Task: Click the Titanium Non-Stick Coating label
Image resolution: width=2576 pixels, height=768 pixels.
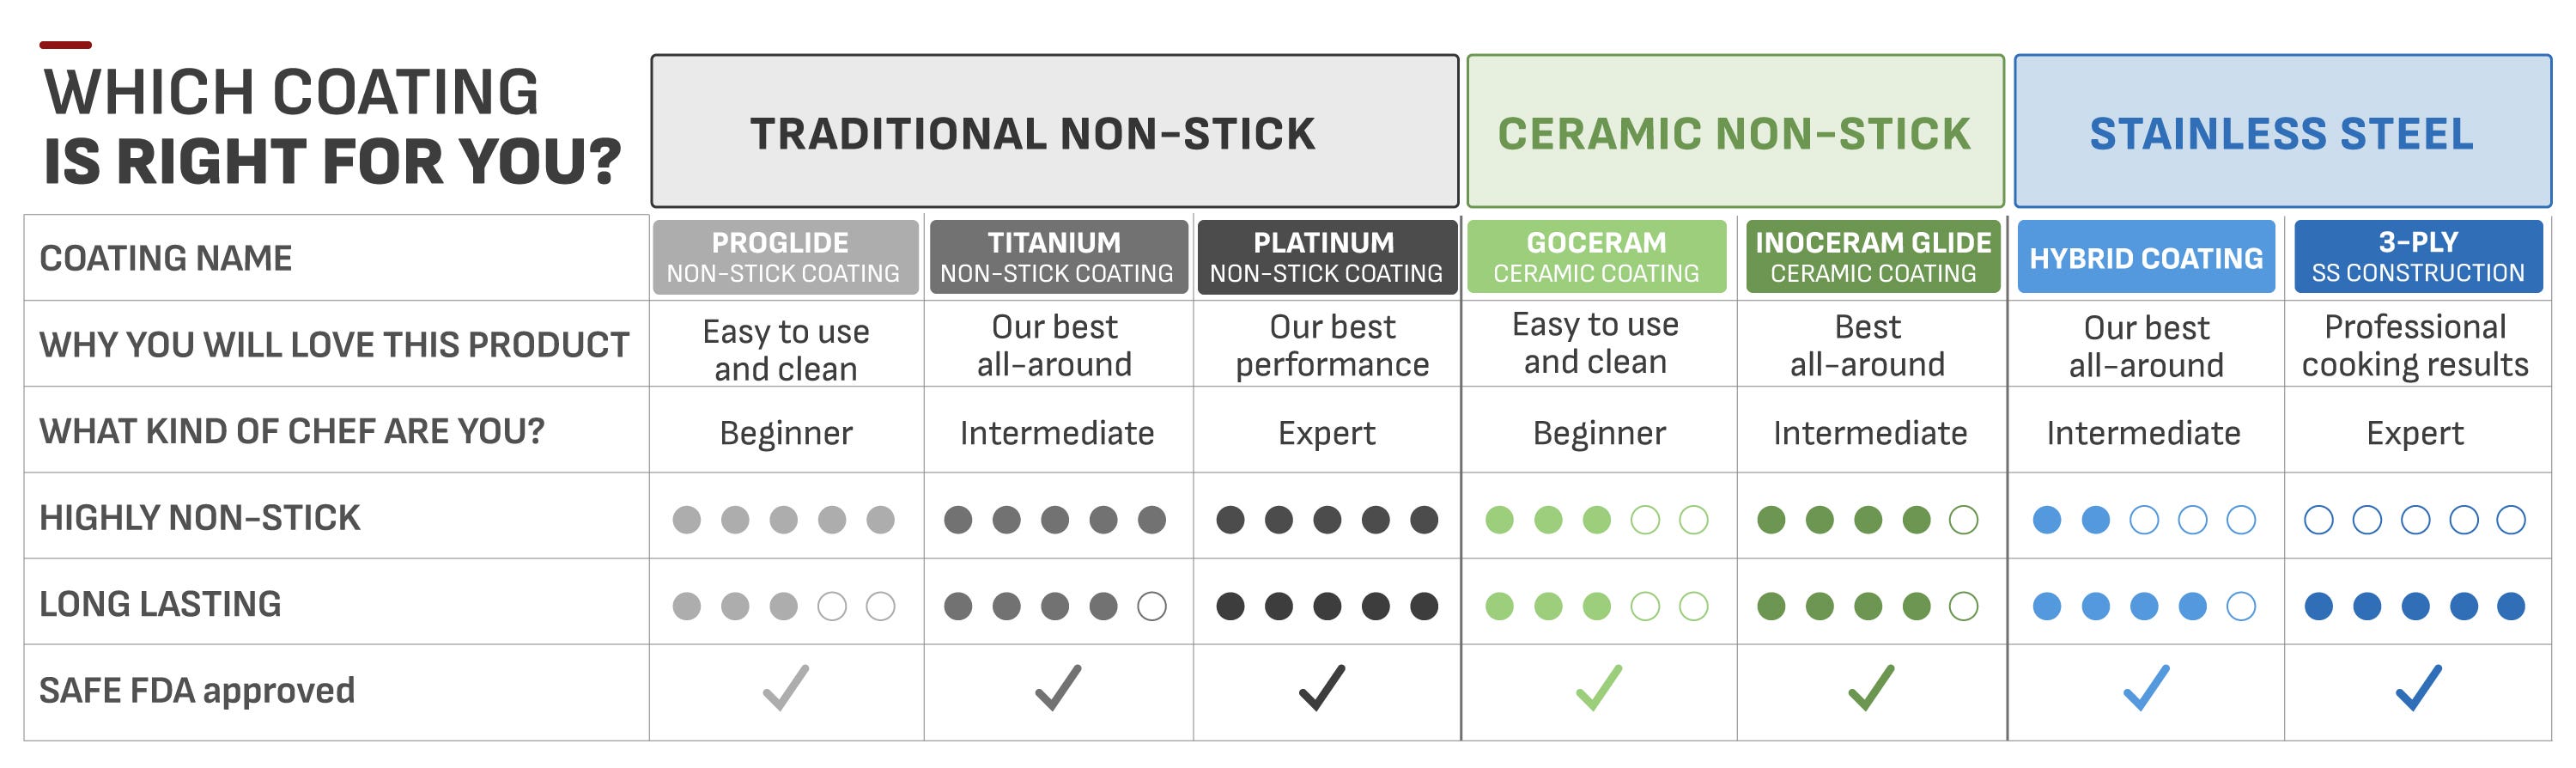Action: 1058,257
